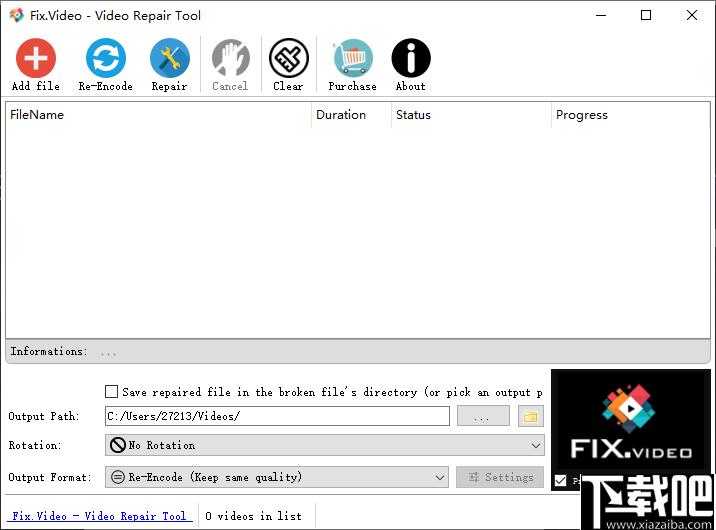Open the Fix.Video - Video Repair Tool link
Viewport: 716px width, 530px height.
(99, 516)
